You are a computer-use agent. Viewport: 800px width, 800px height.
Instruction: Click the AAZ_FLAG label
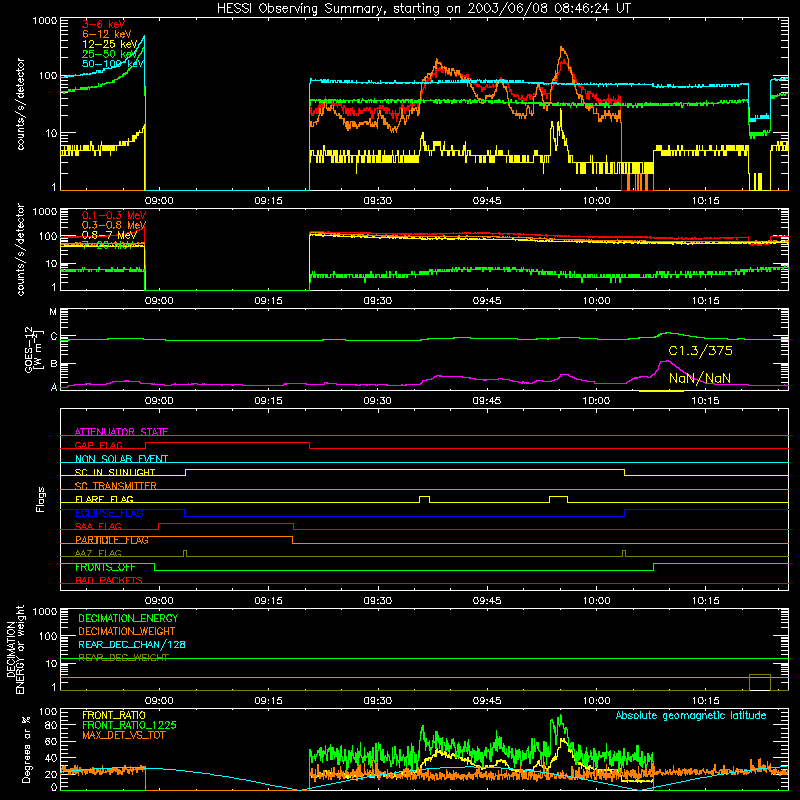(x=98, y=553)
